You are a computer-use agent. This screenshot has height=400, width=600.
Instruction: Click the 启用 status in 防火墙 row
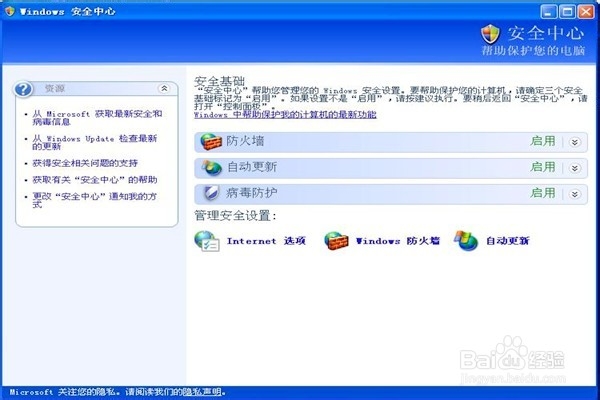[543, 141]
